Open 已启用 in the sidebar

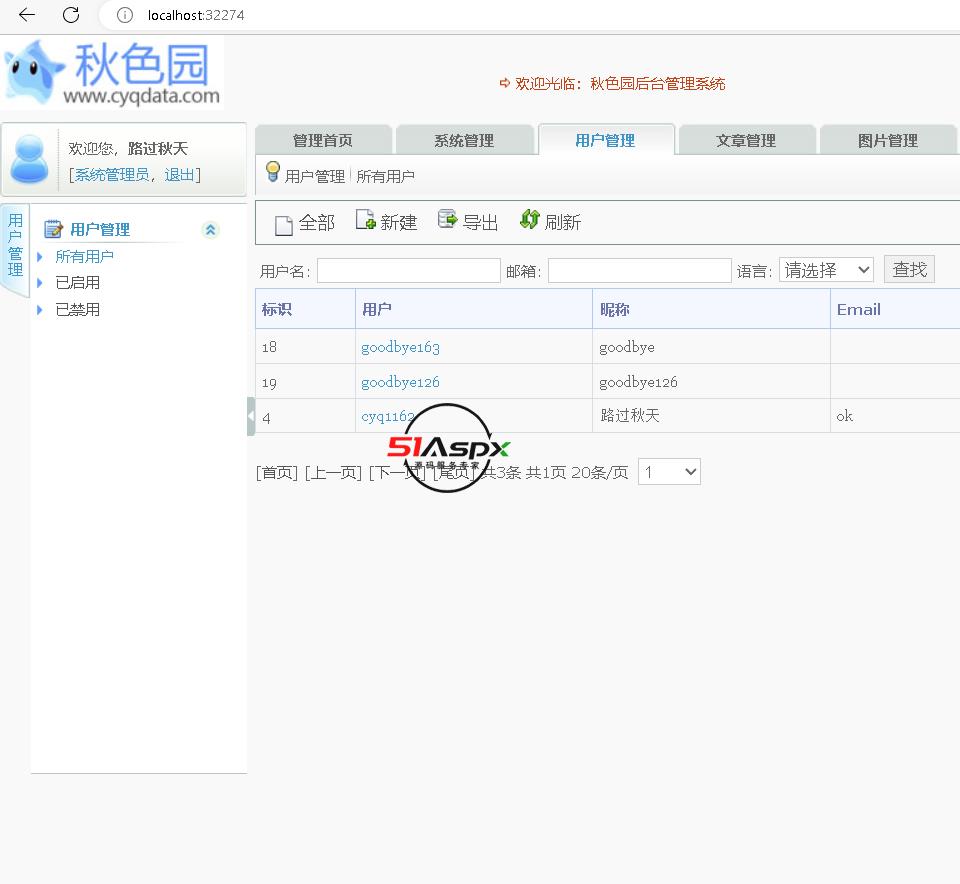click(77, 283)
